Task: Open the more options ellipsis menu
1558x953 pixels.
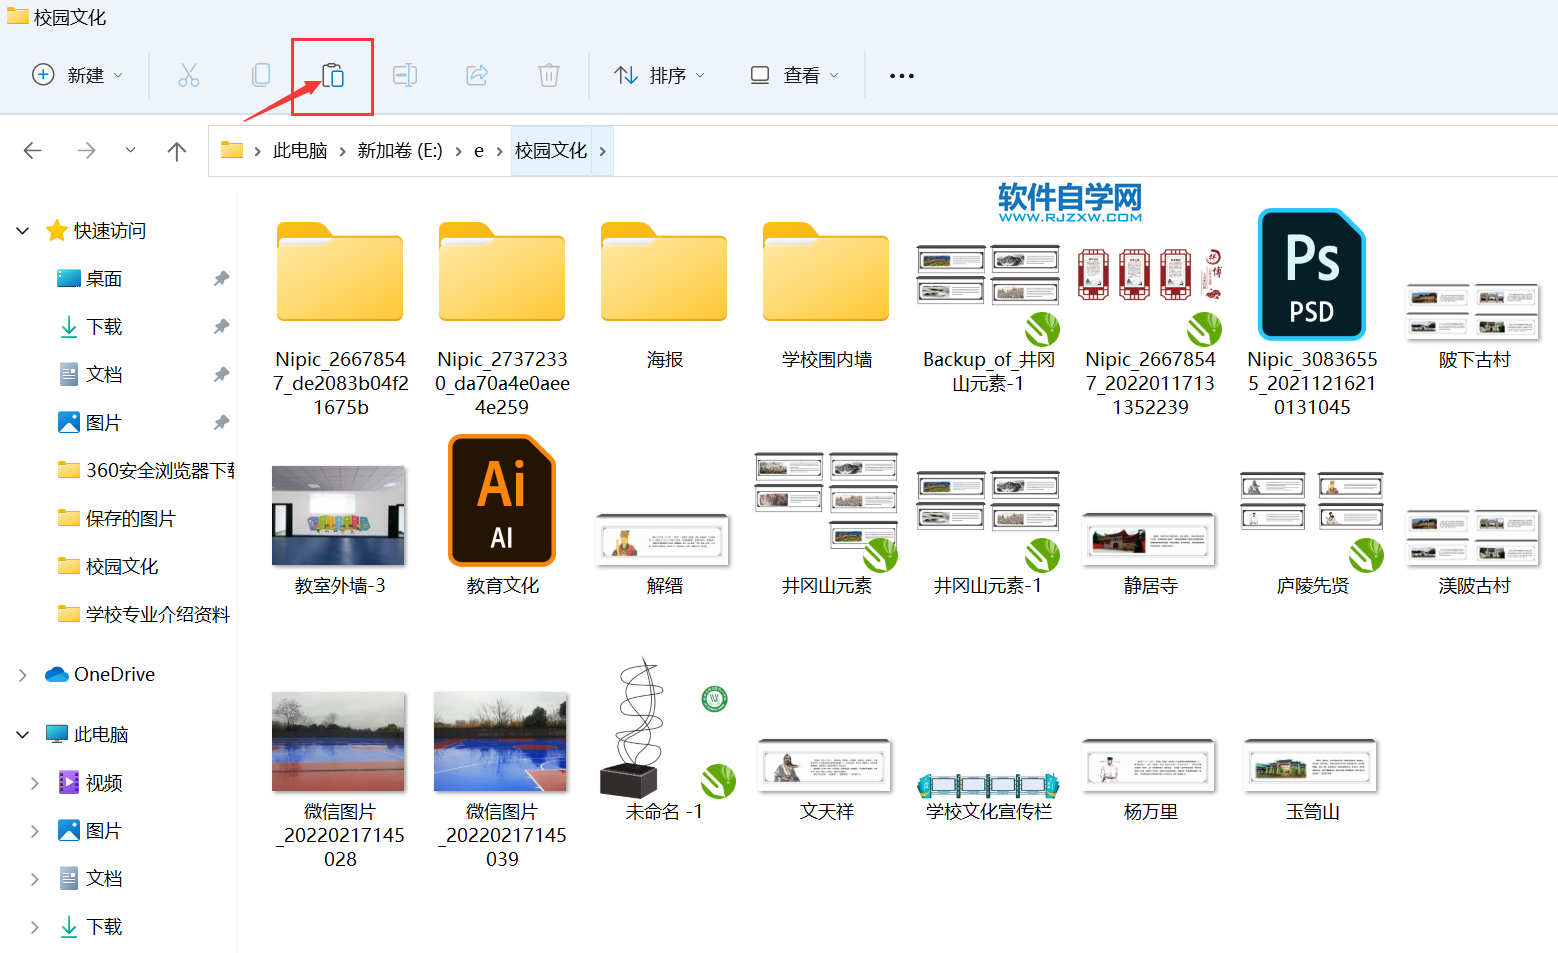Action: (x=901, y=75)
